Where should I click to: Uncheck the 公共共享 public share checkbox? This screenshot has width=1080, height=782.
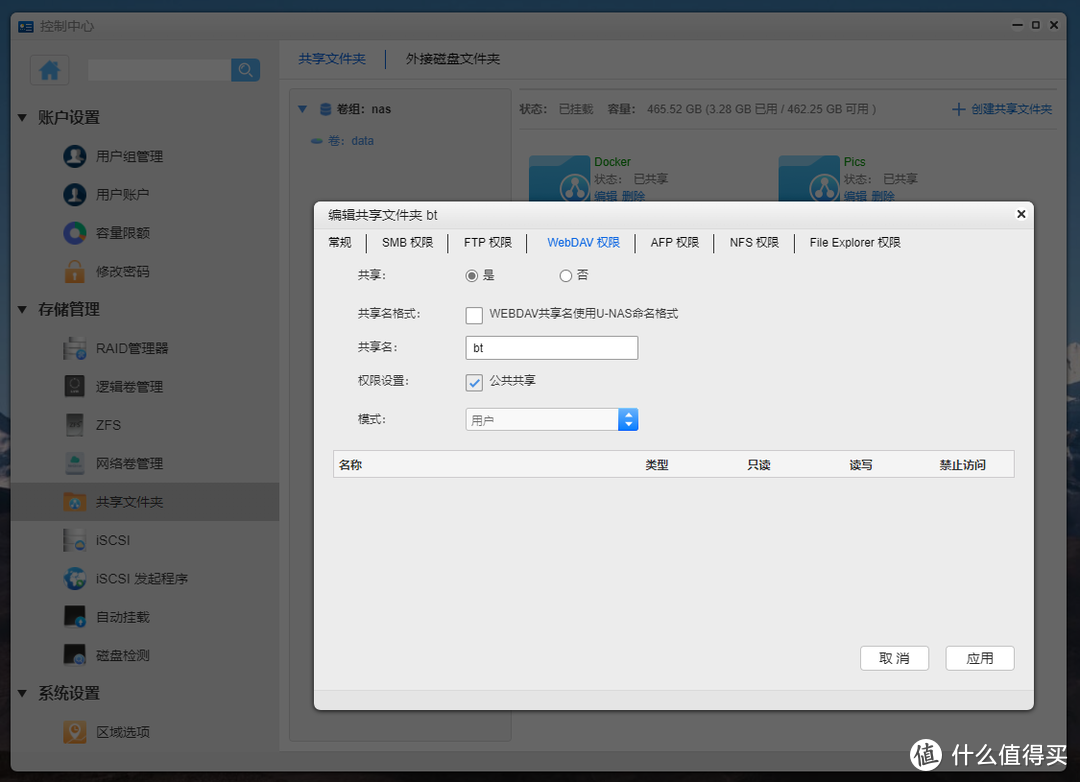click(x=474, y=381)
